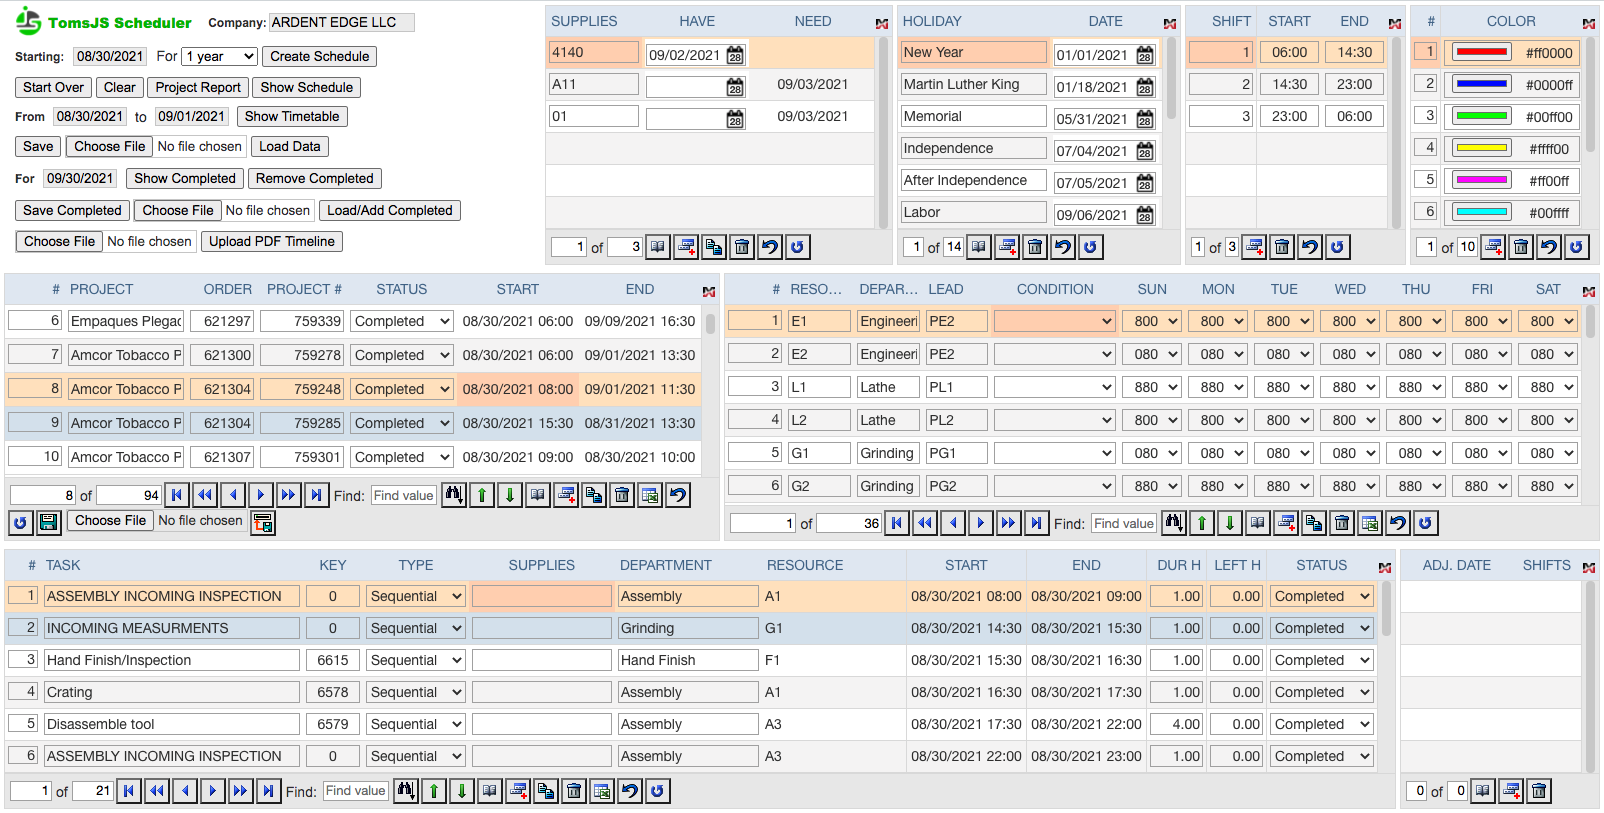
Task: Click the binoculars find icon in resources toolbar
Action: pos(1174,522)
